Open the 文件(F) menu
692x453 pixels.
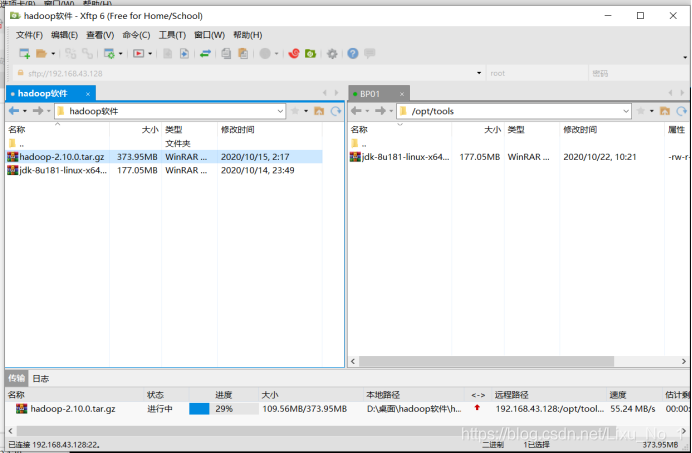[29, 35]
